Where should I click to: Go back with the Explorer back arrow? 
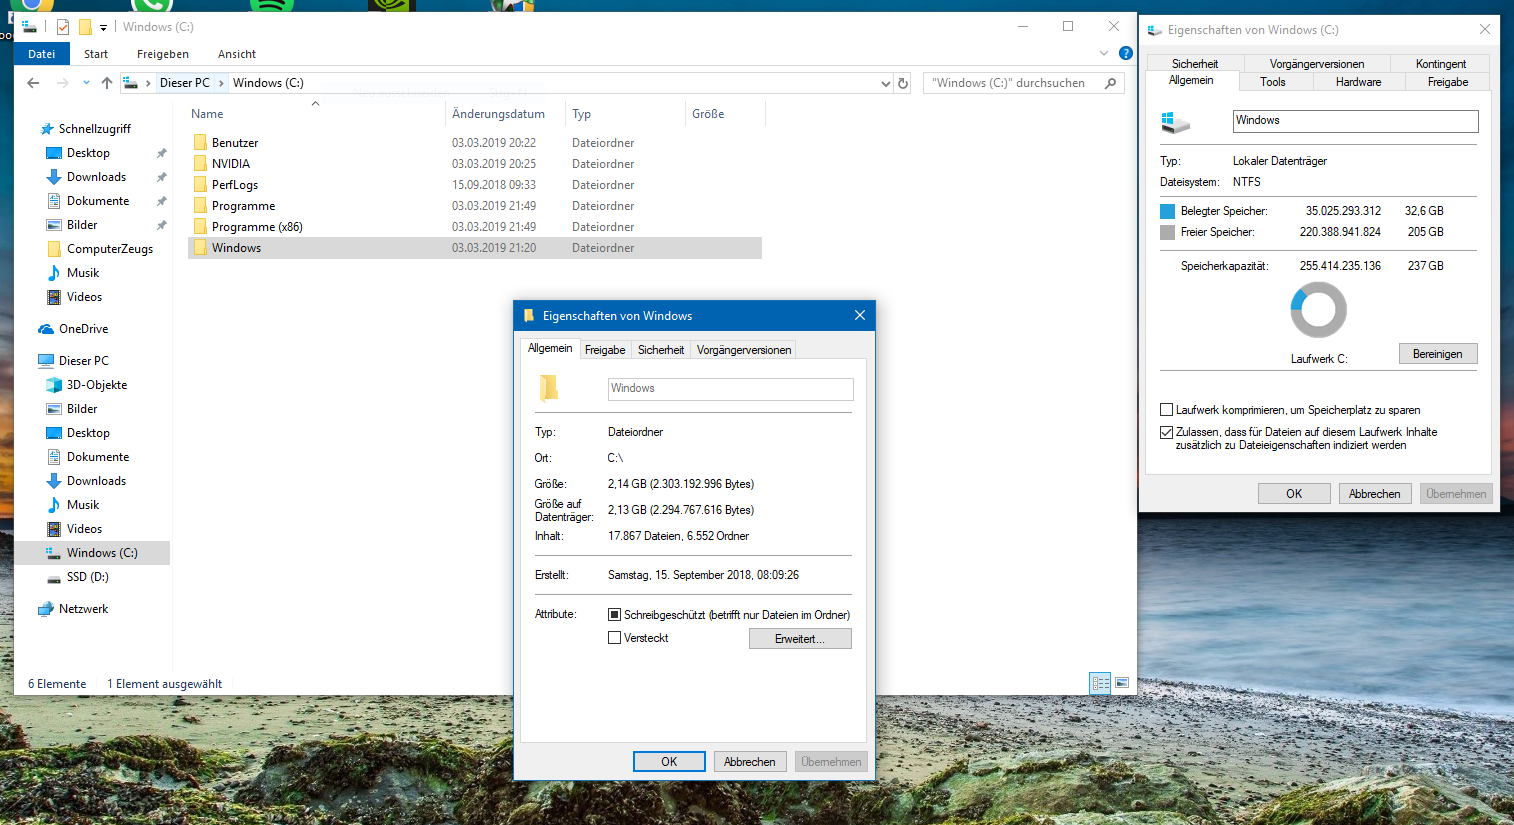pyautogui.click(x=33, y=83)
